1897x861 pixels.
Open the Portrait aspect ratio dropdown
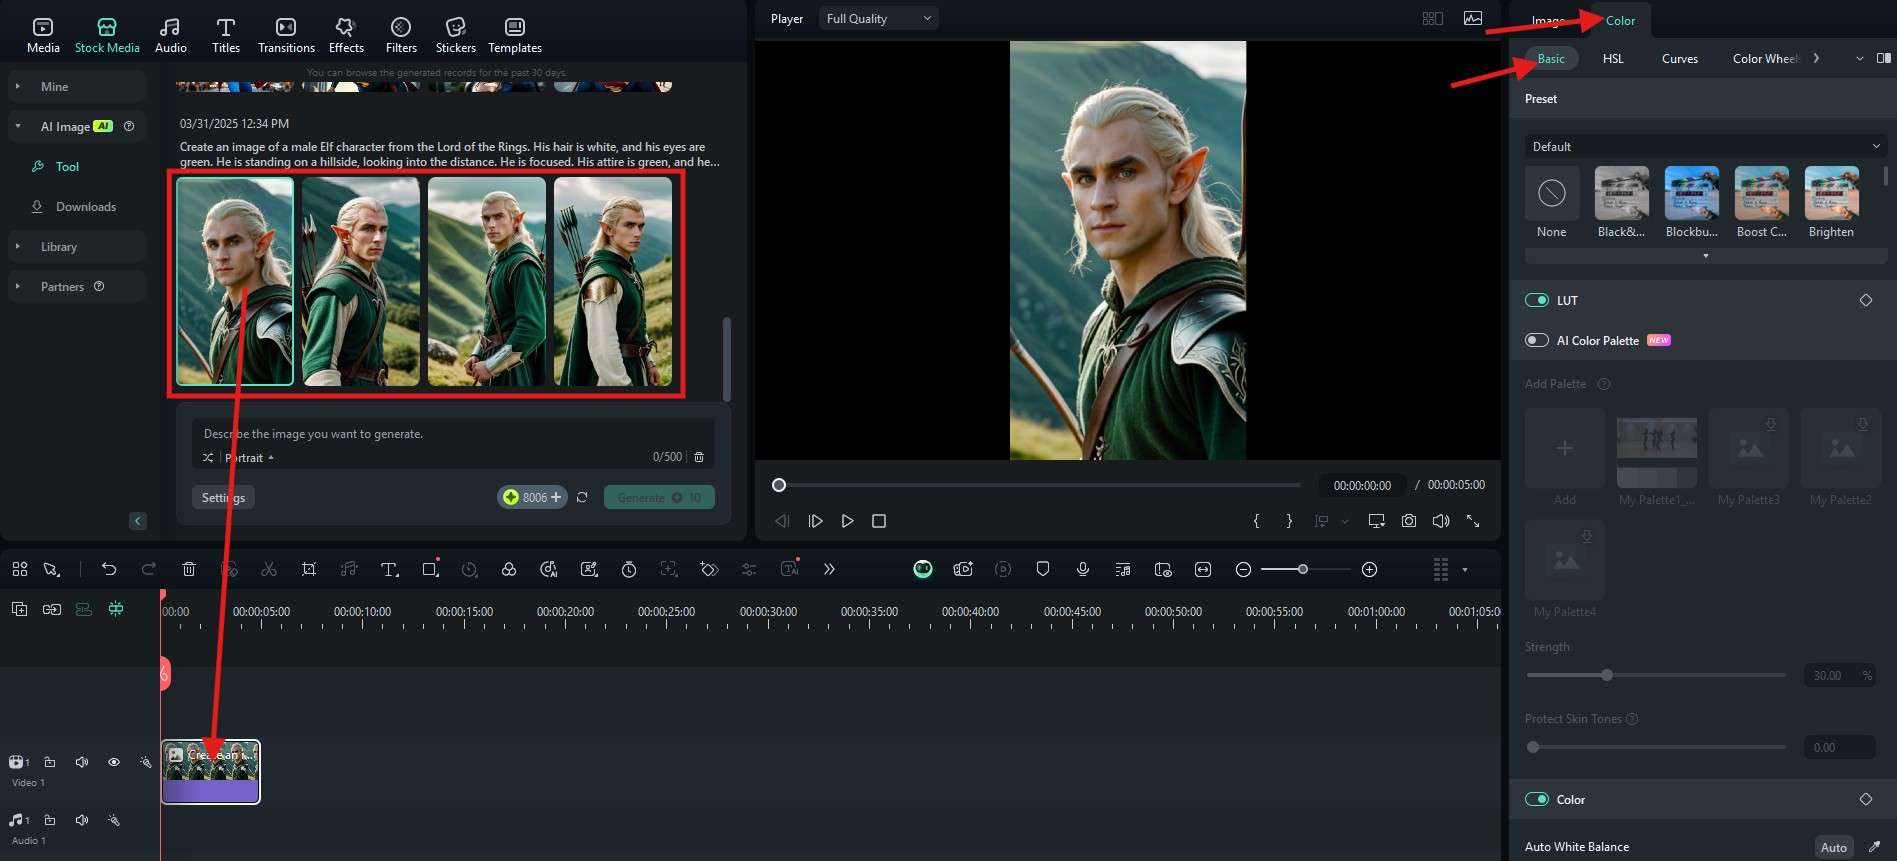(249, 457)
